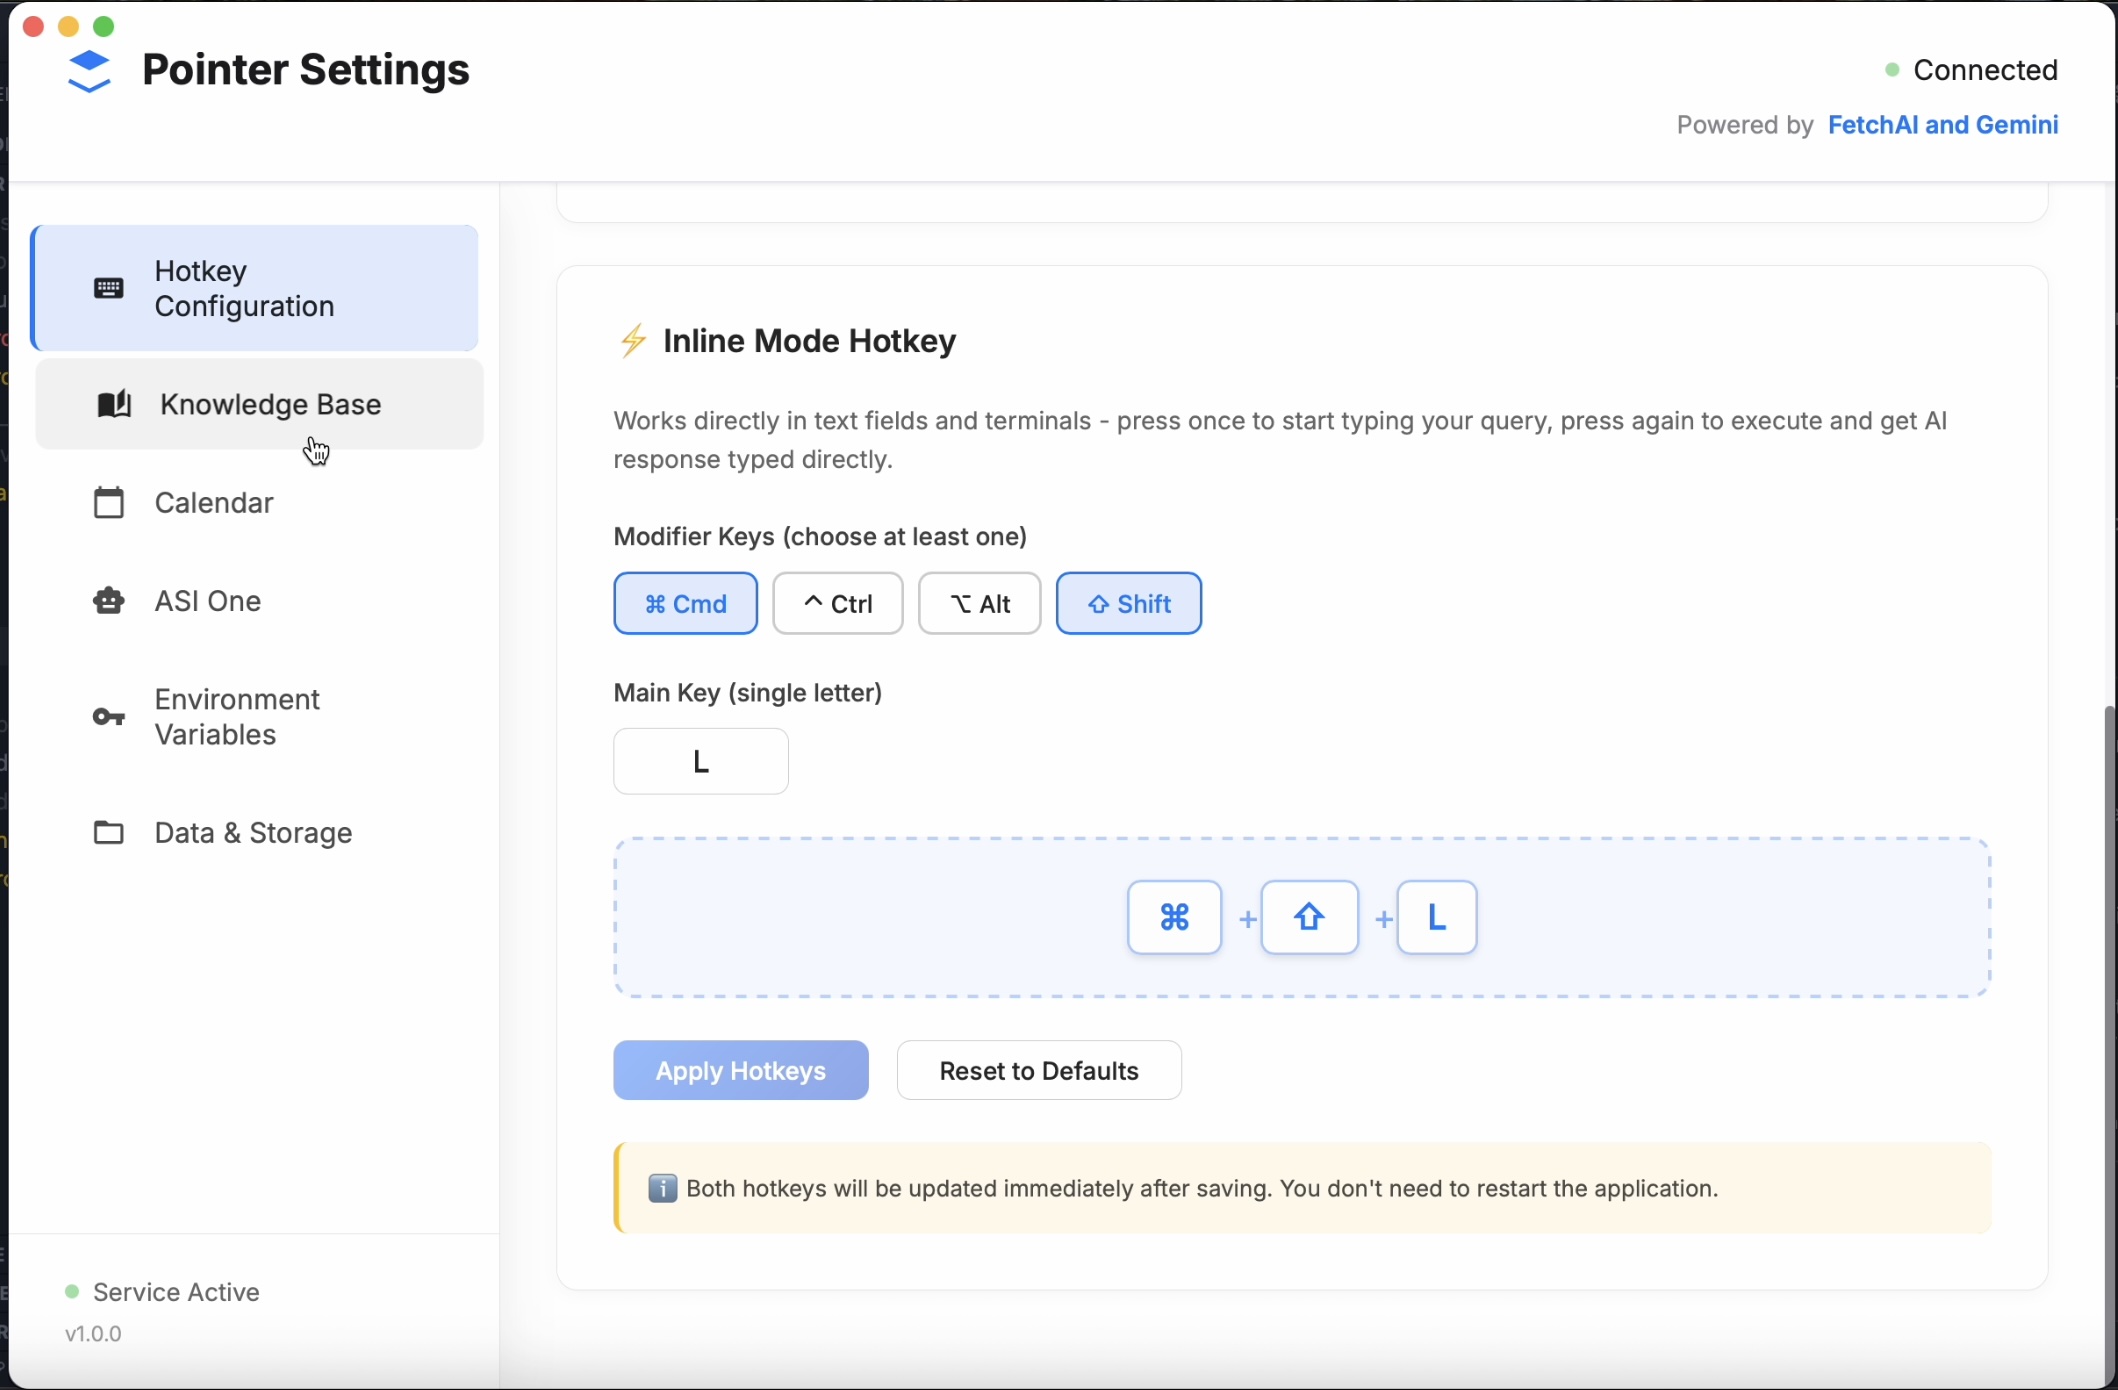Toggle the Cmd modifier key
This screenshot has width=2118, height=1390.
(x=685, y=604)
